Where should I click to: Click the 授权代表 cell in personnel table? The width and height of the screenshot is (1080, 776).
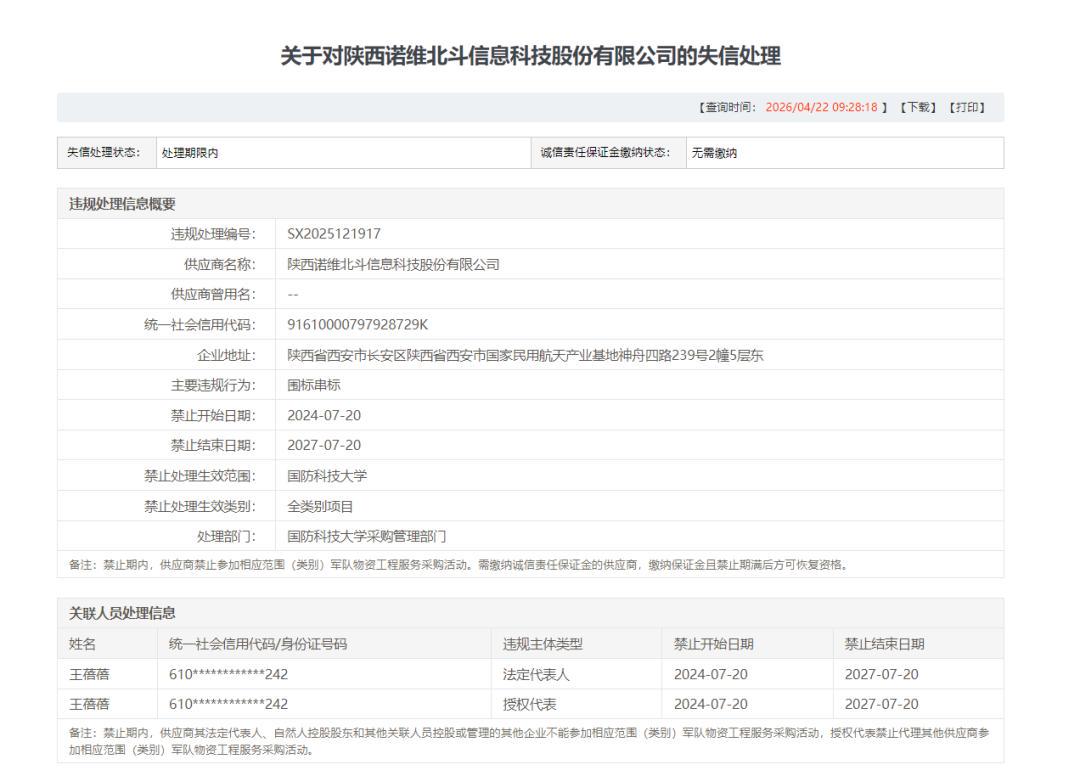click(x=529, y=704)
